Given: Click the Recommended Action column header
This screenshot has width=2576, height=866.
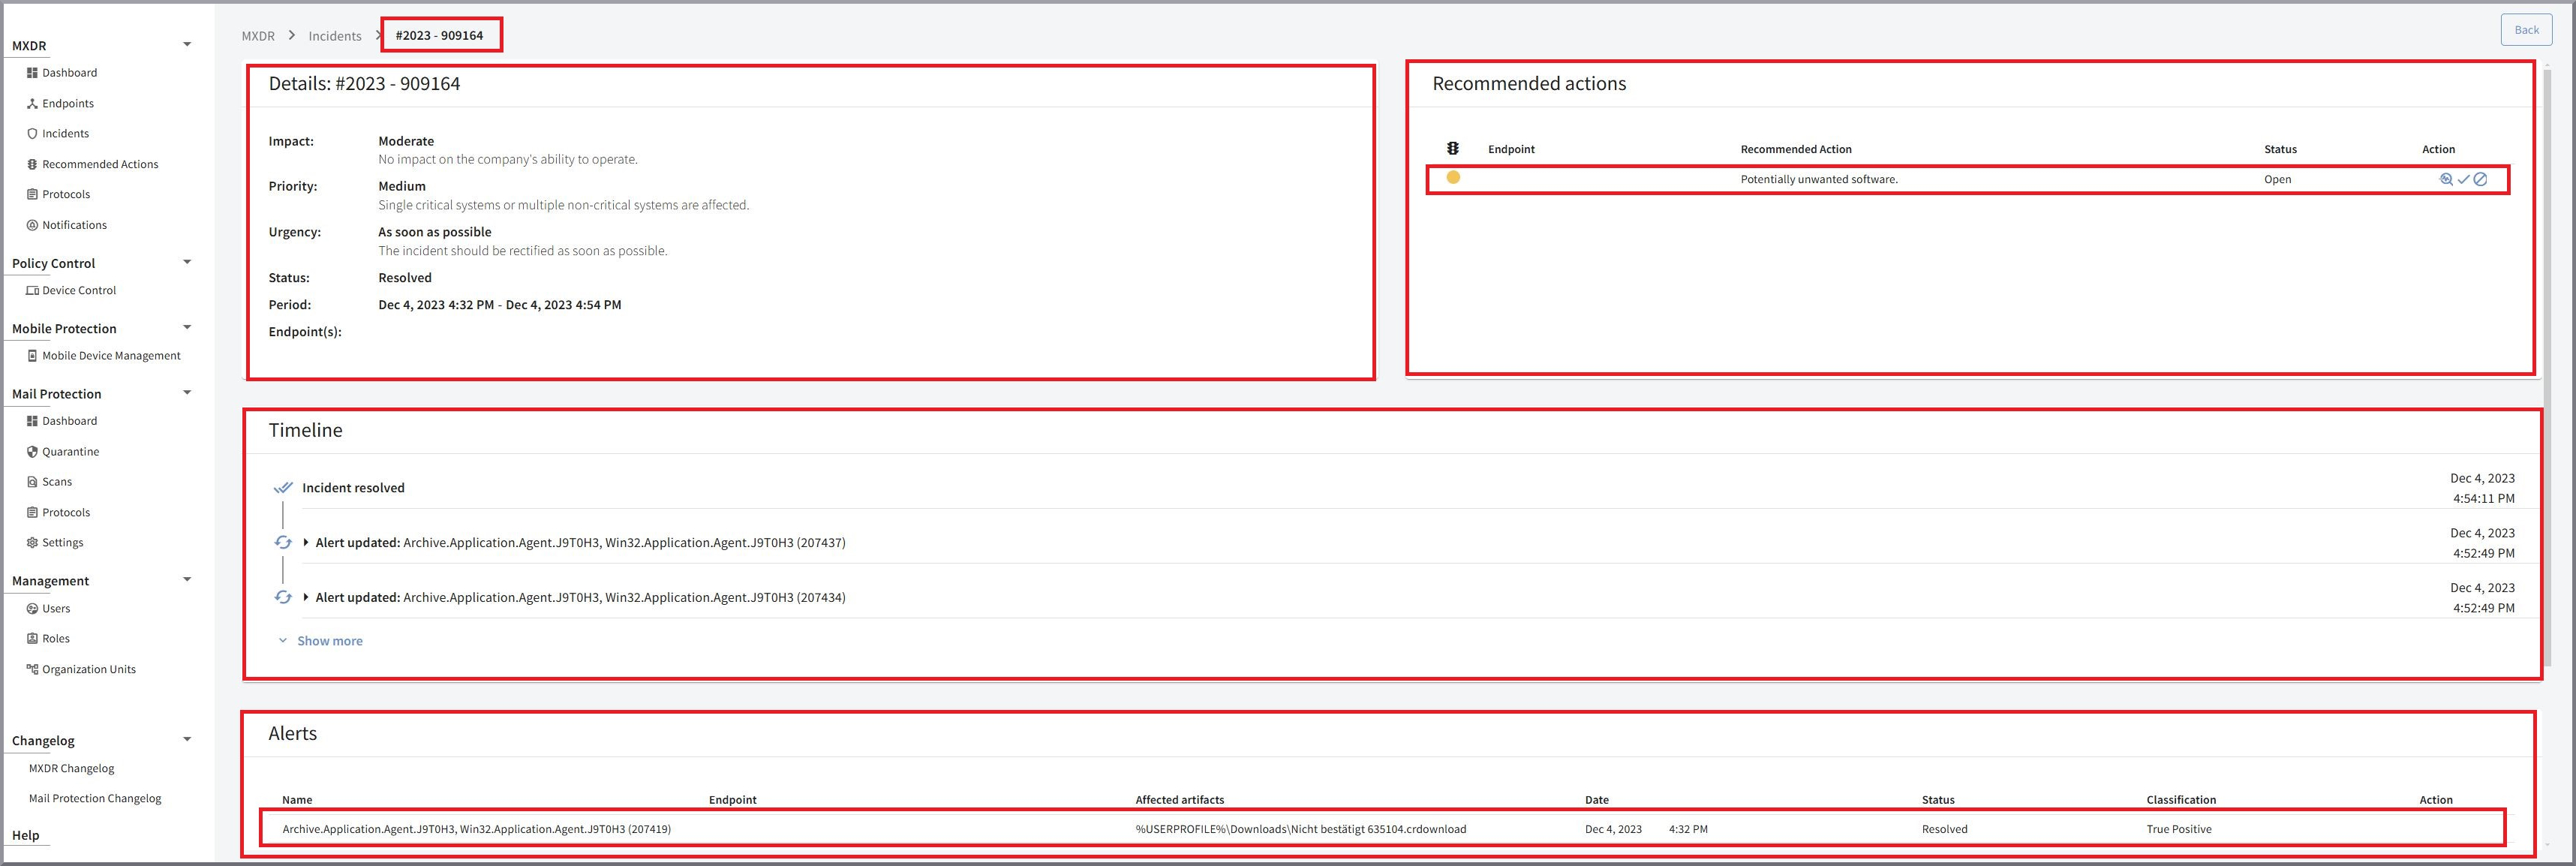Looking at the screenshot, I should click(1796, 150).
